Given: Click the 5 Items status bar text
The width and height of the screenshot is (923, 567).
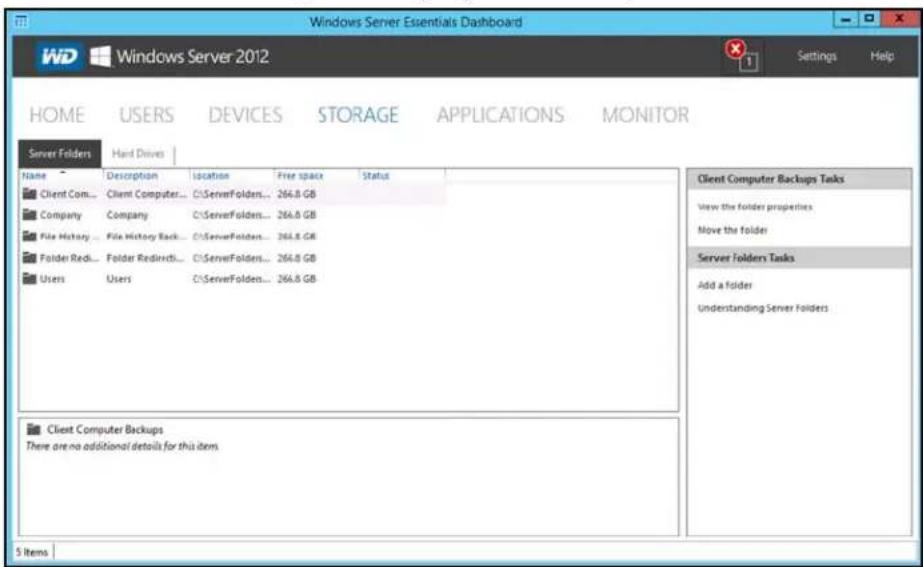Looking at the screenshot, I should click(32, 552).
